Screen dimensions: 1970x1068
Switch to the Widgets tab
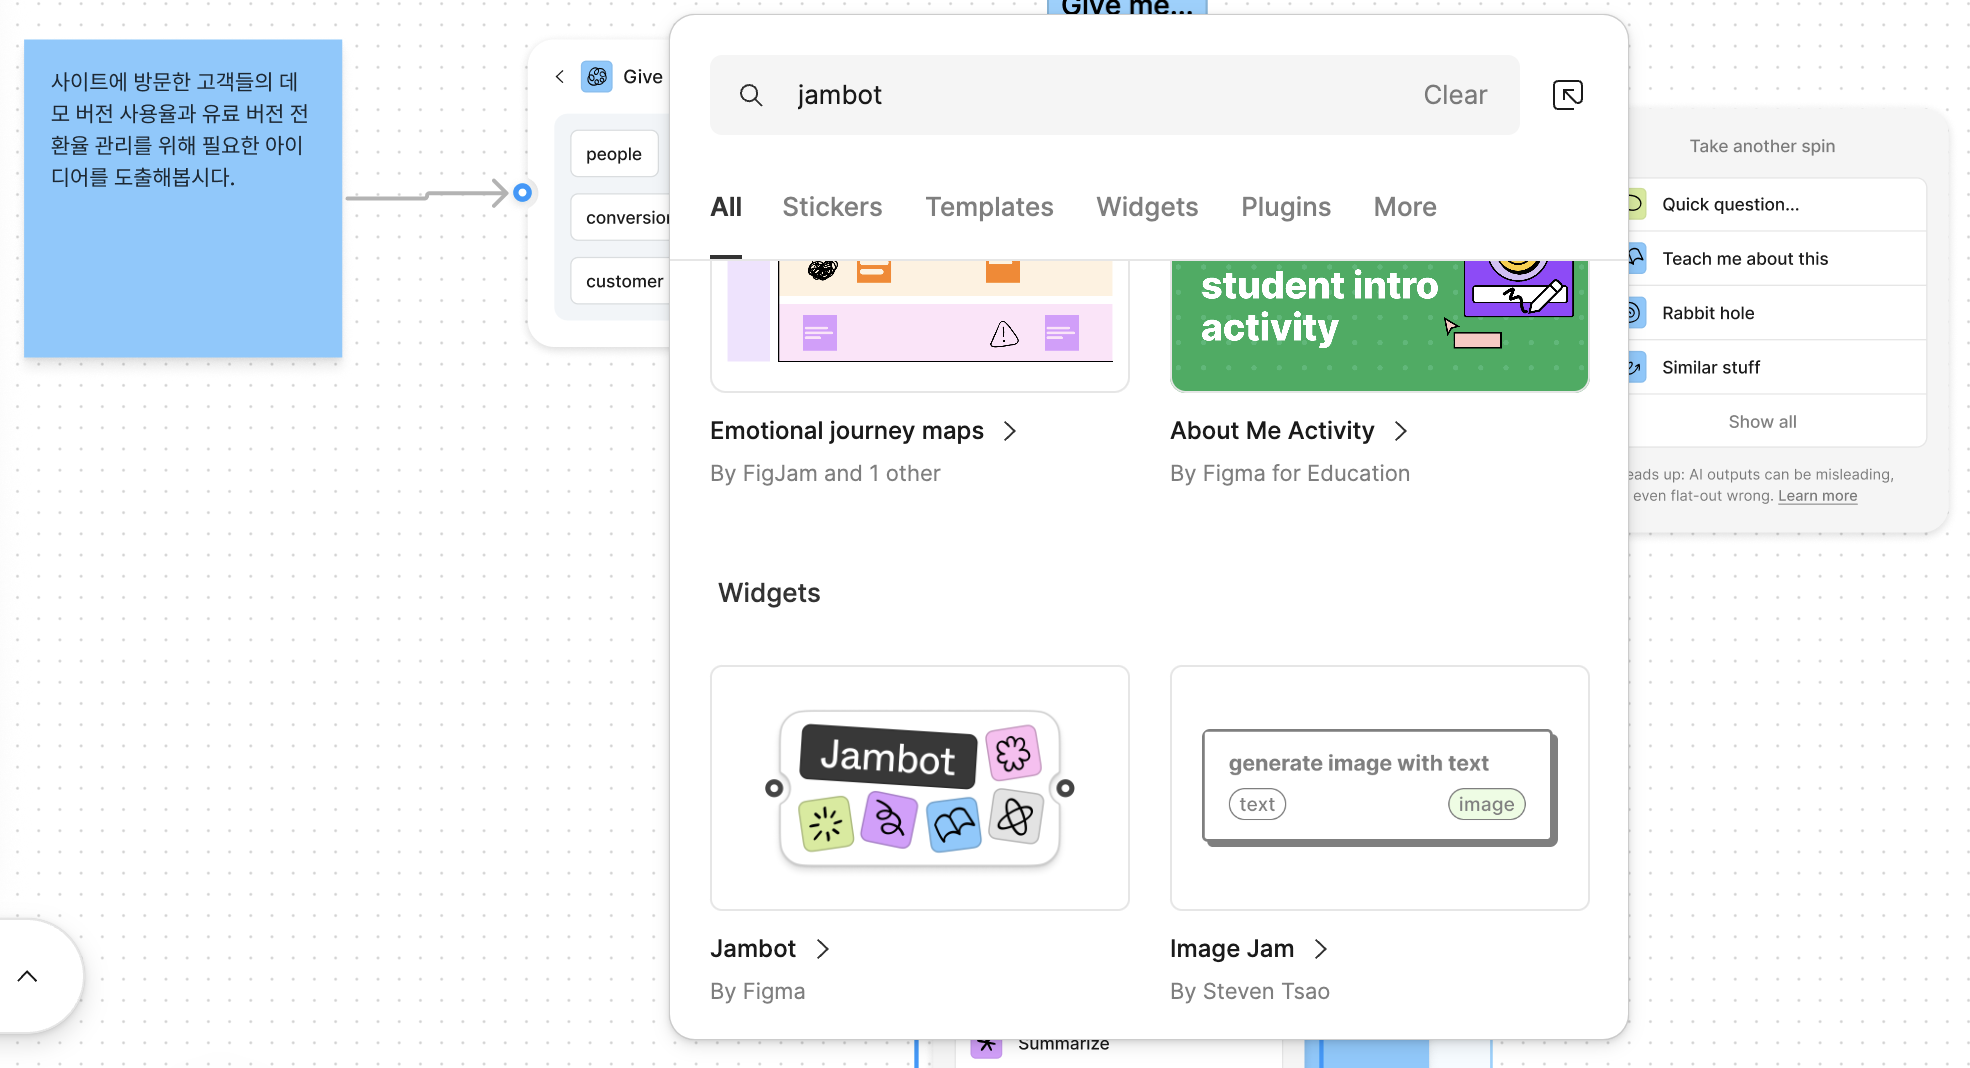pyautogui.click(x=1146, y=207)
